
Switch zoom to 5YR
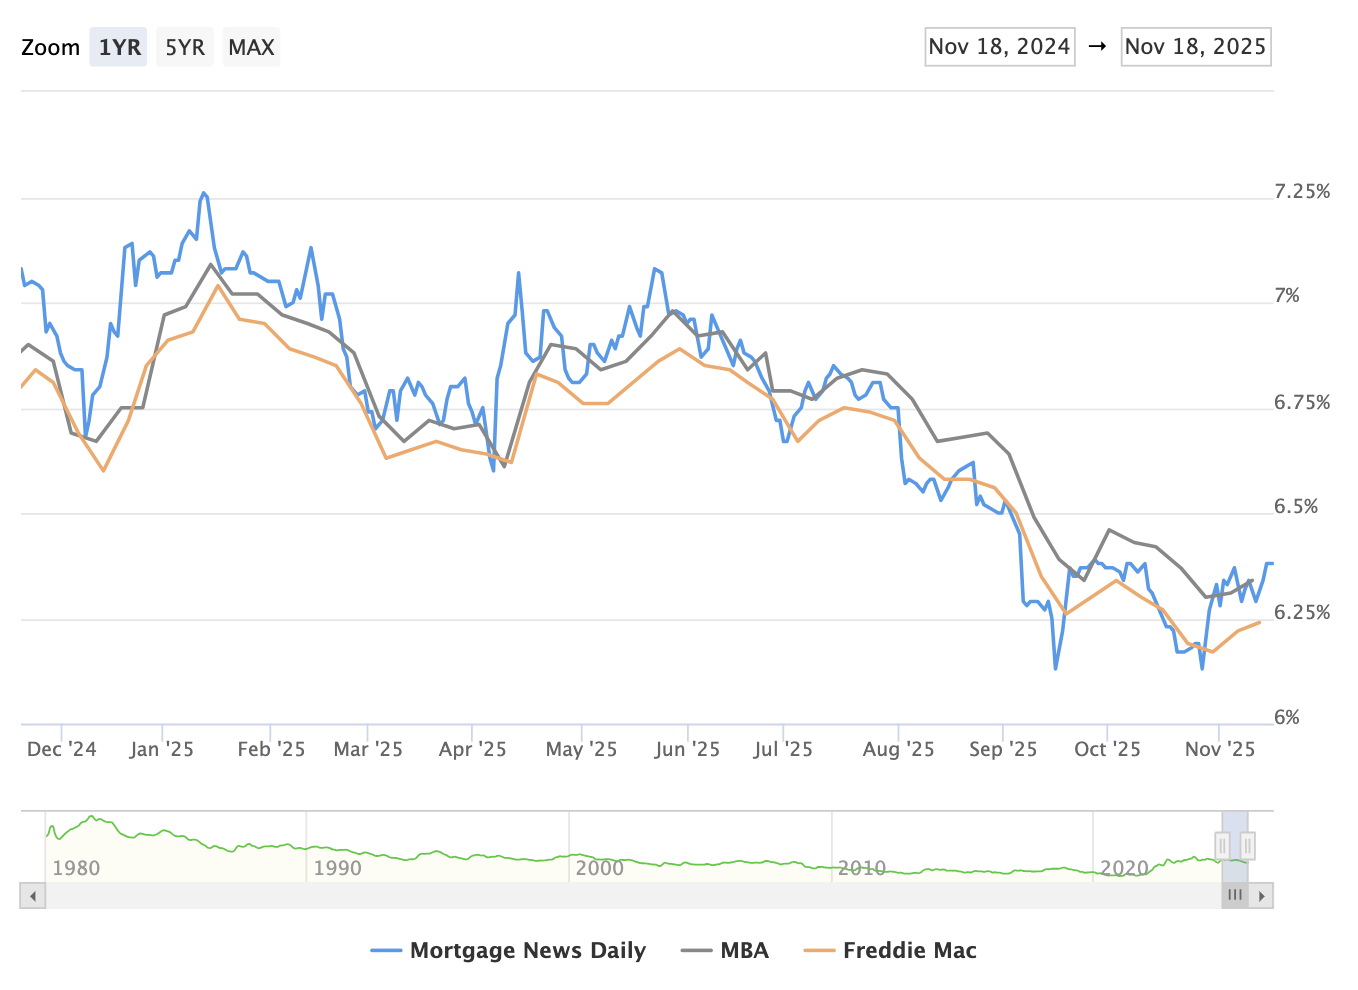185,47
